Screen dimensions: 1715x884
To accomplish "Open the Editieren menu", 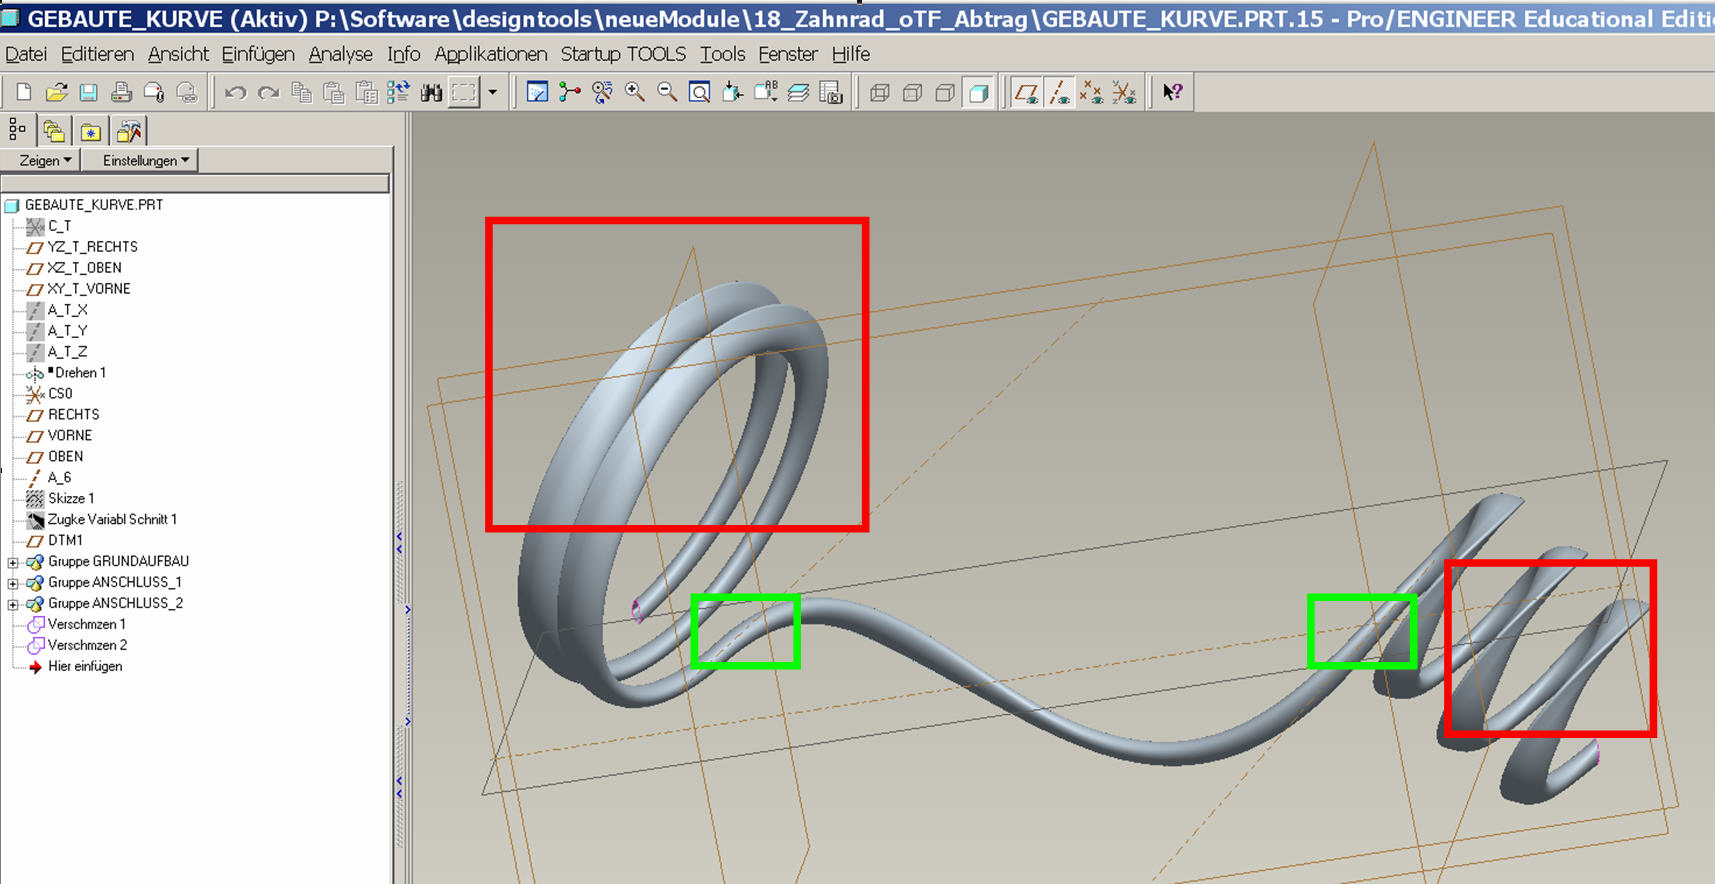I will pos(97,54).
